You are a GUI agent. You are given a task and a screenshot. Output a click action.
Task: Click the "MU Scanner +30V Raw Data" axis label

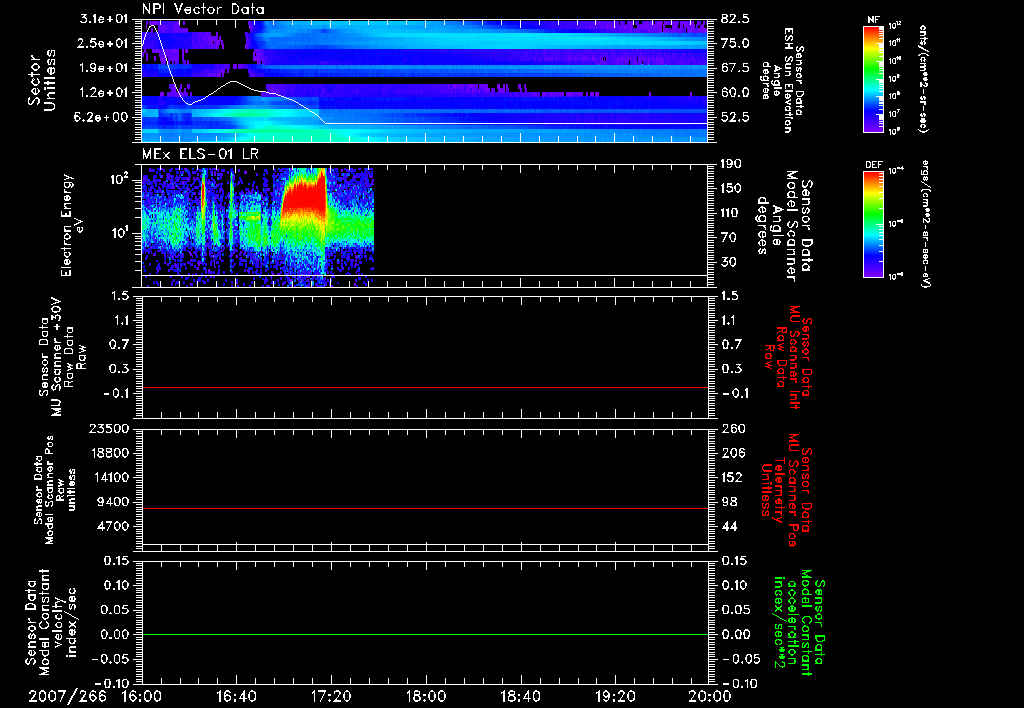[62, 357]
